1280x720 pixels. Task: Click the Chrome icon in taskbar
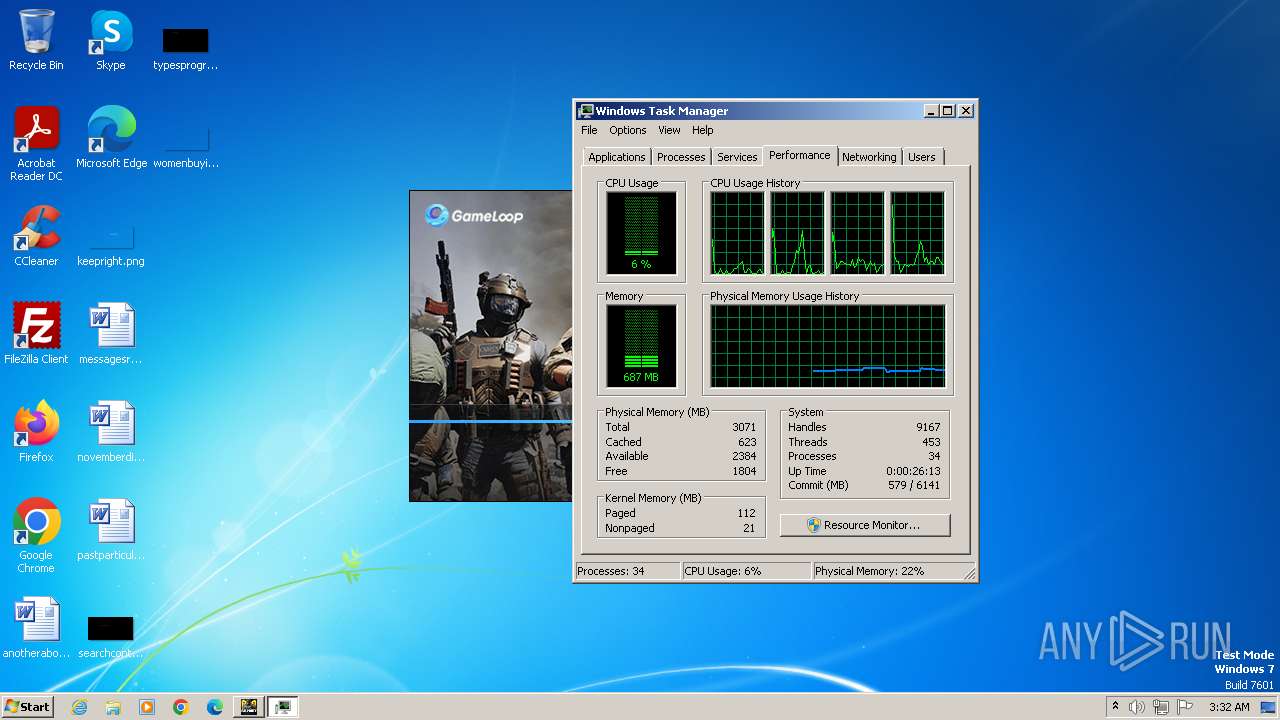[181, 707]
